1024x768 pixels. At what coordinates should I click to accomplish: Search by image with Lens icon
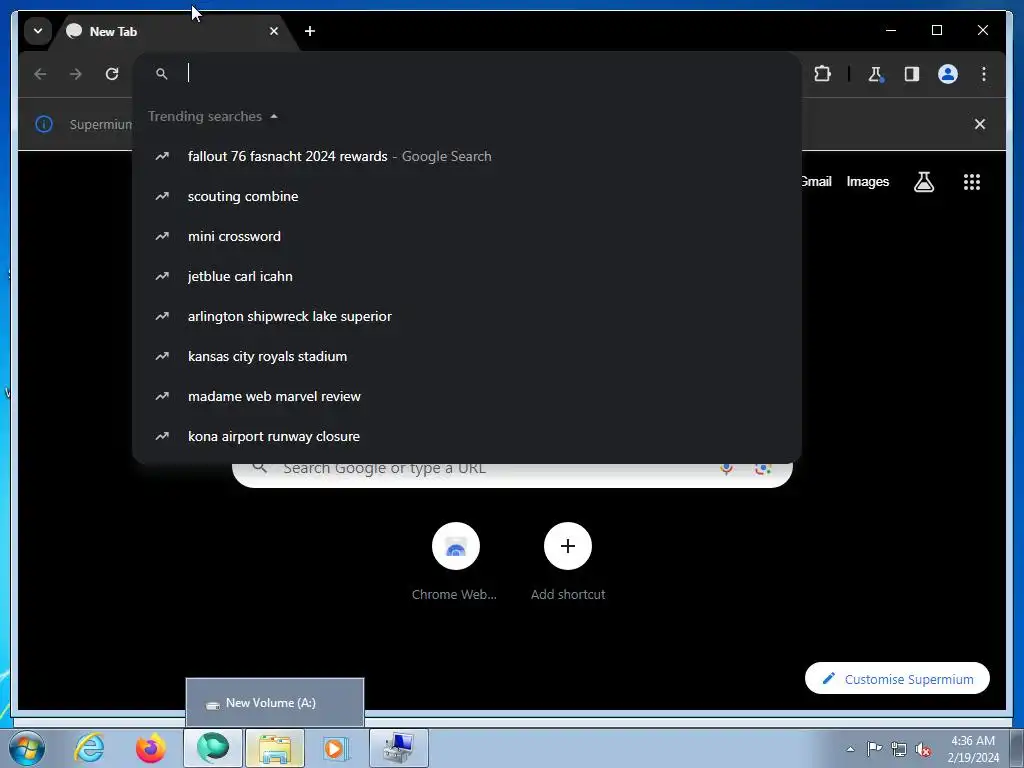pos(763,468)
